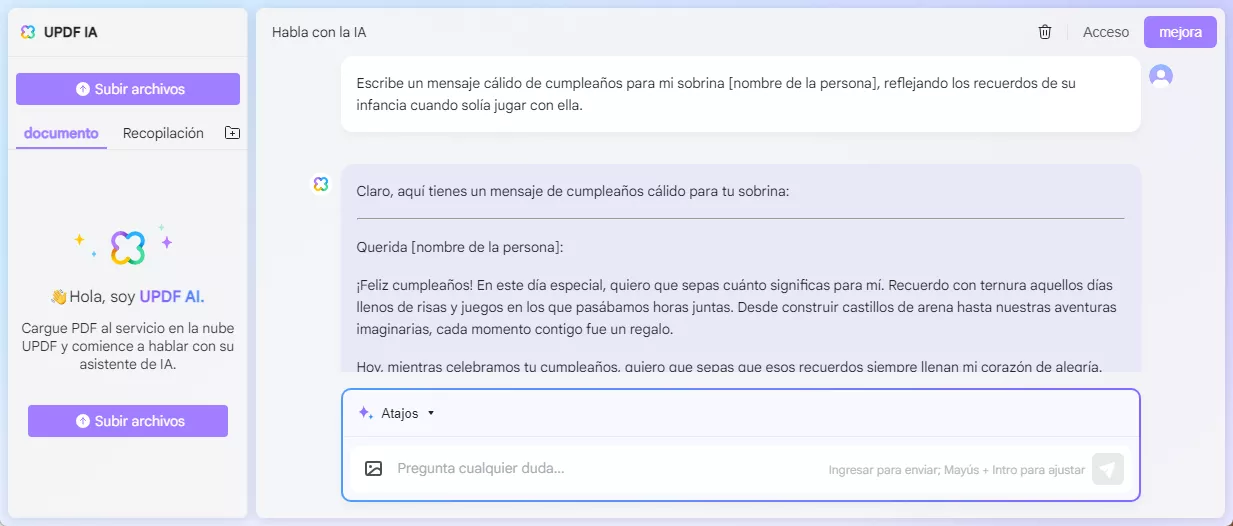The image size is (1233, 526).
Task: Click the purple mejora button
Action: click(x=1180, y=32)
